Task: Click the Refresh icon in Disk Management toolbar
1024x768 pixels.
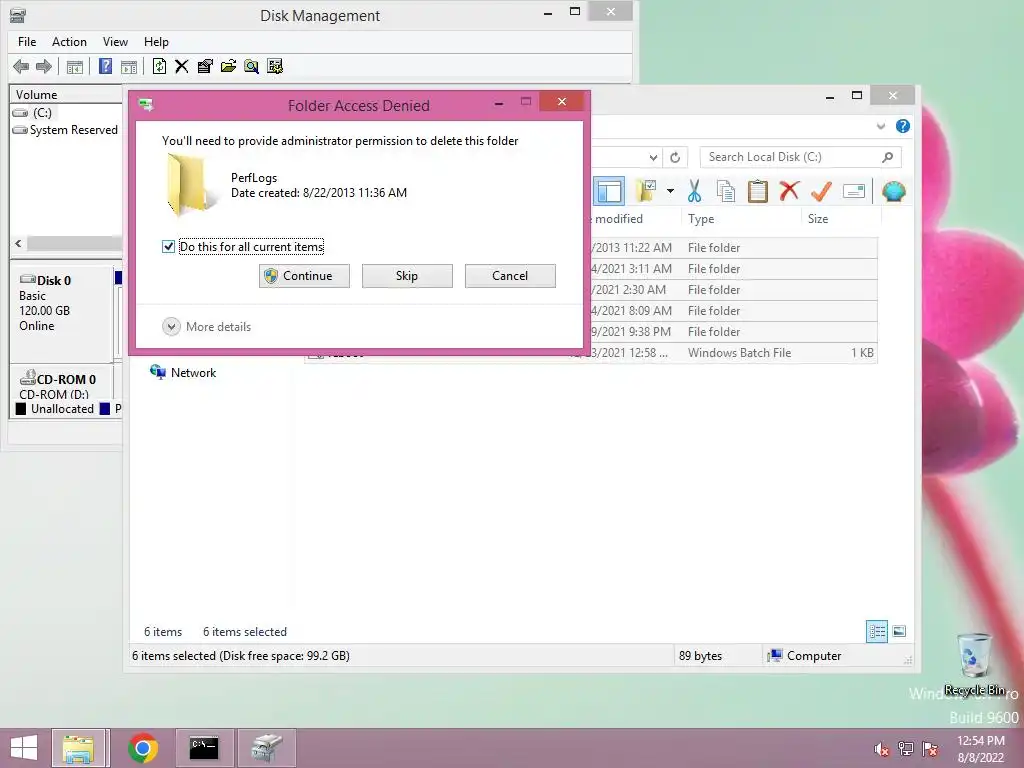Action: pyautogui.click(x=159, y=66)
